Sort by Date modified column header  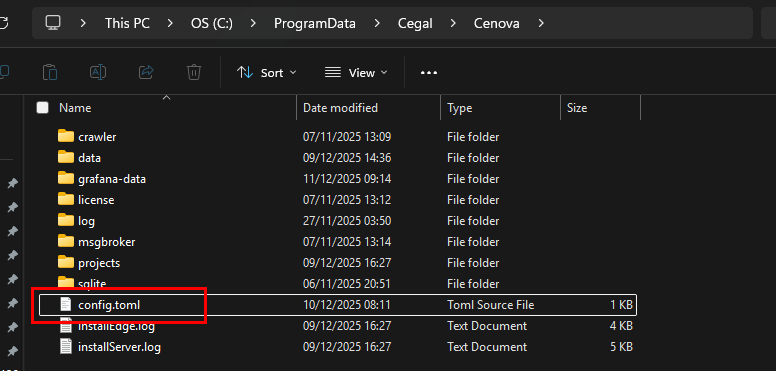pos(340,107)
